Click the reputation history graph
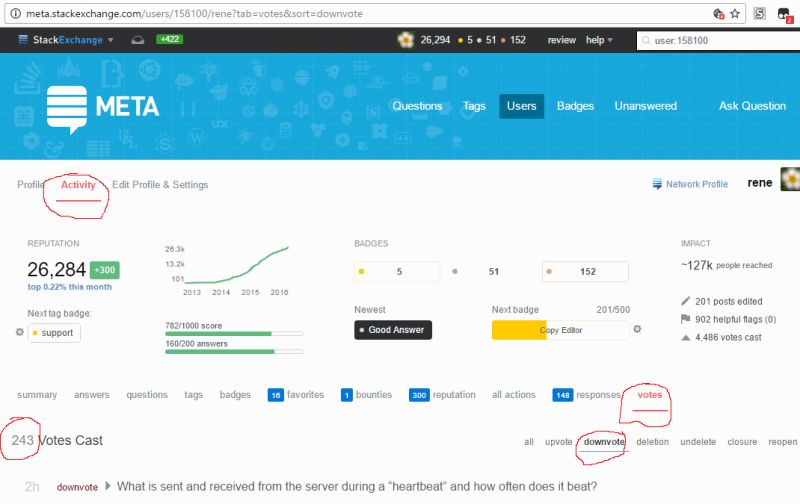The width and height of the screenshot is (800, 504). 227,270
